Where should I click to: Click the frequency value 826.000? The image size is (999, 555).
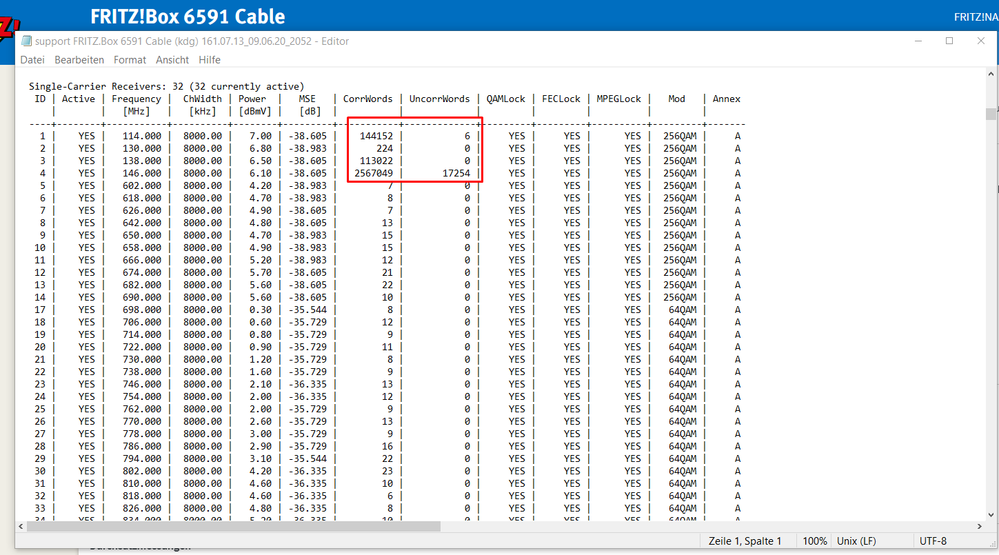pyautogui.click(x=142, y=508)
